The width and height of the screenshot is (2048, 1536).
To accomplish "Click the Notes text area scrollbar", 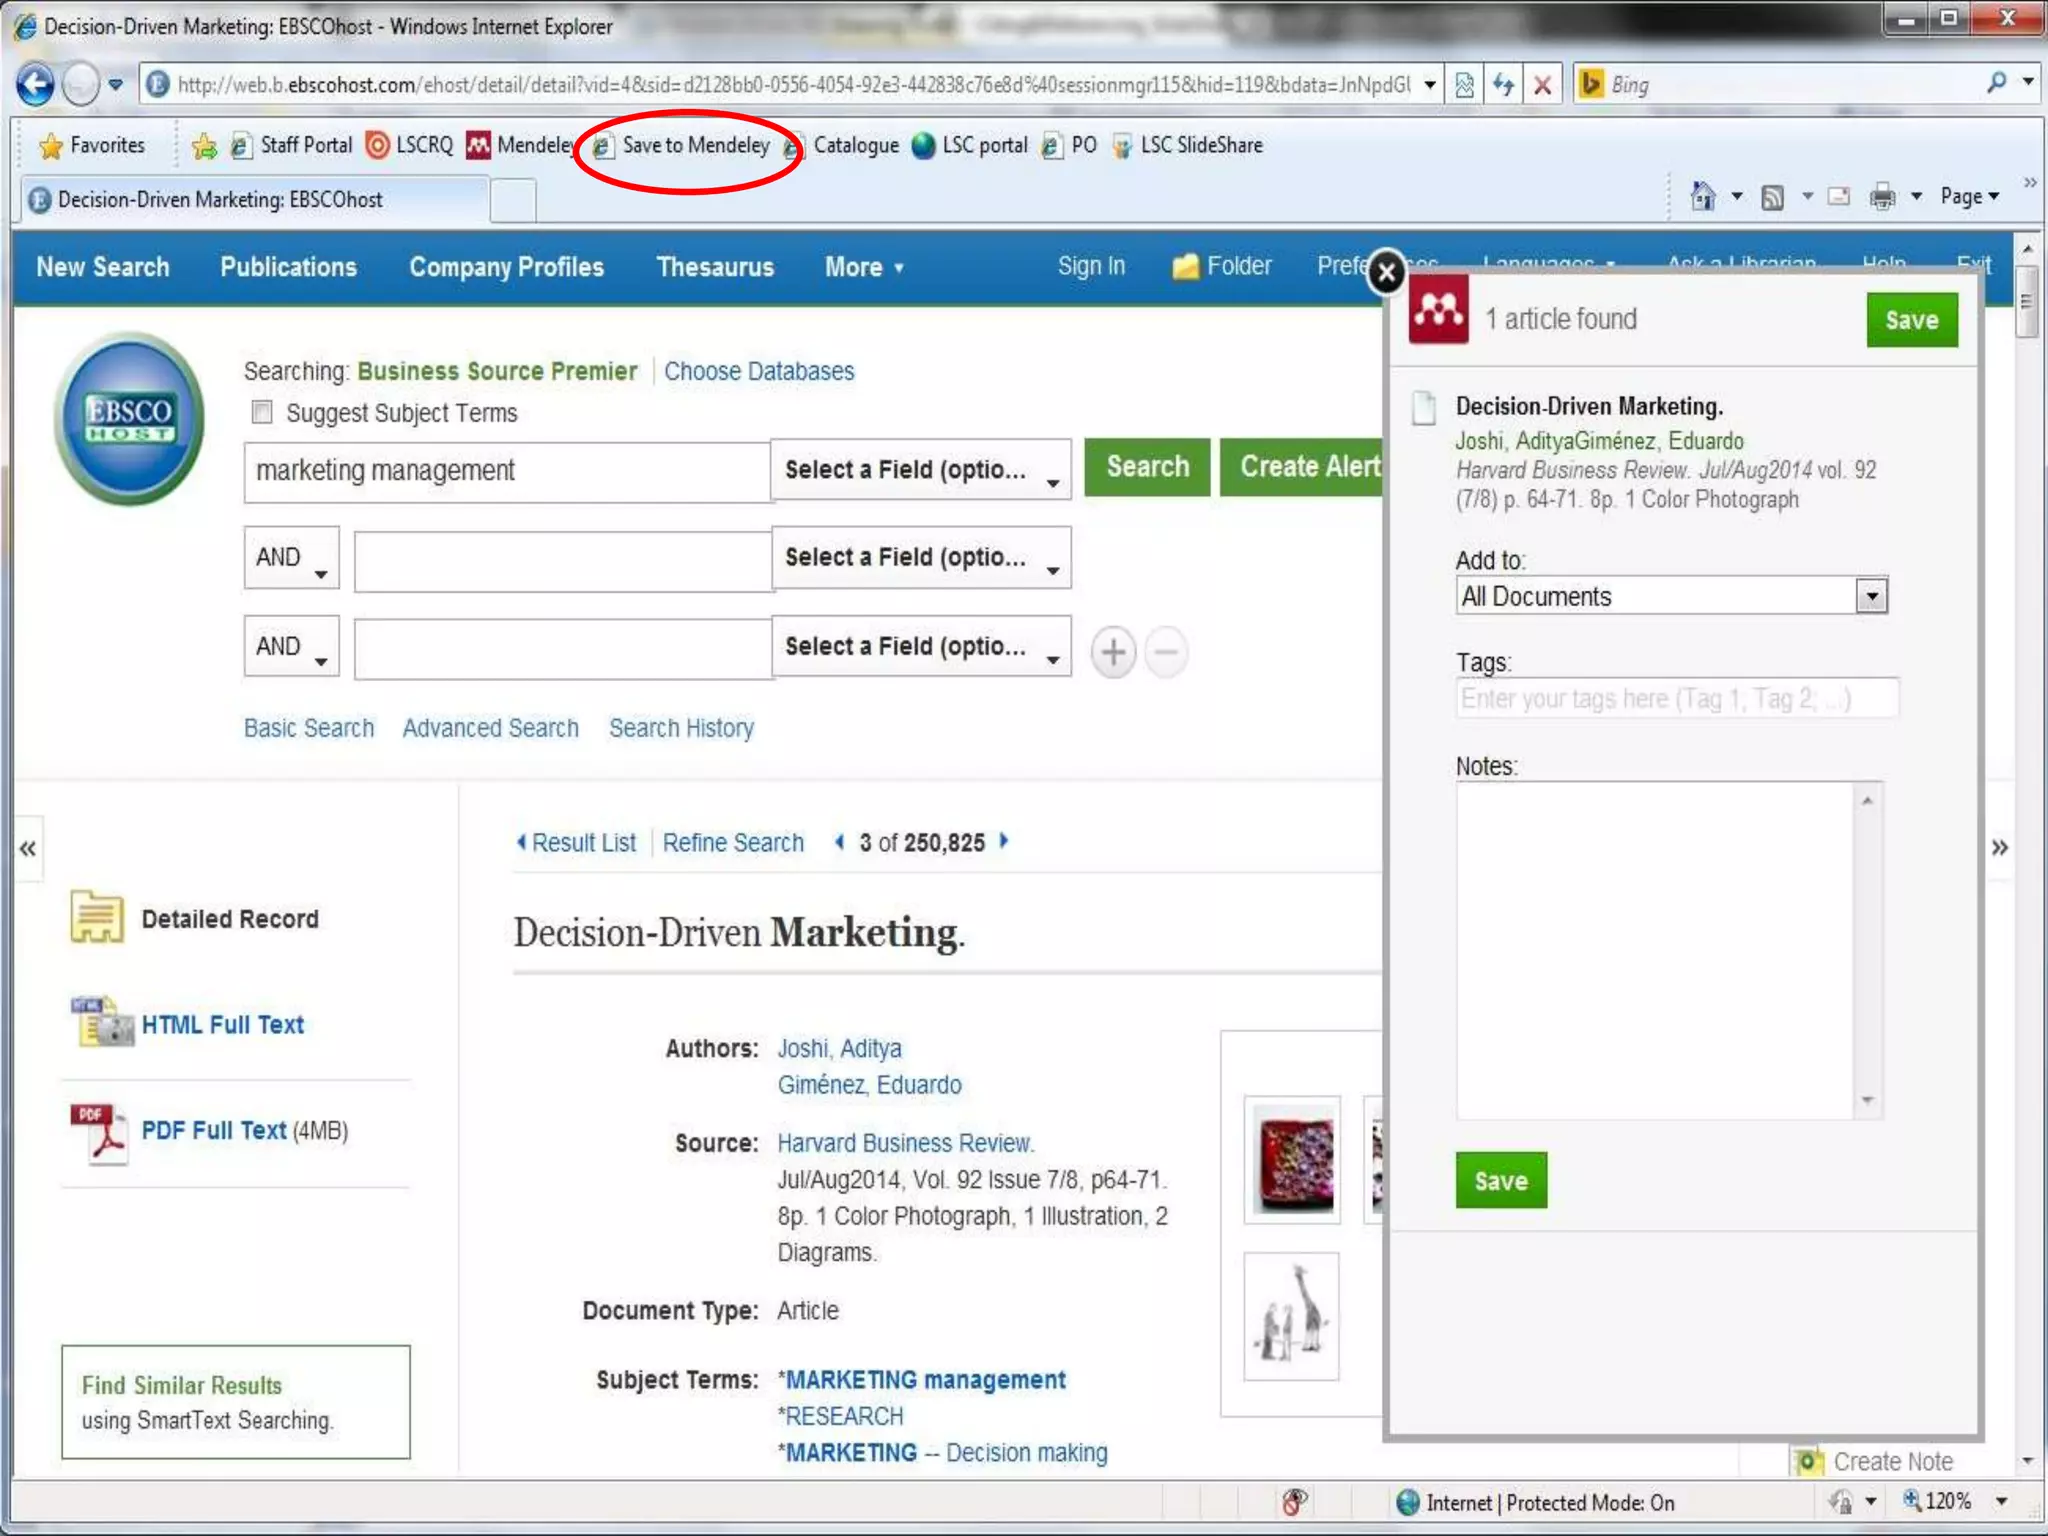I will pos(1867,950).
